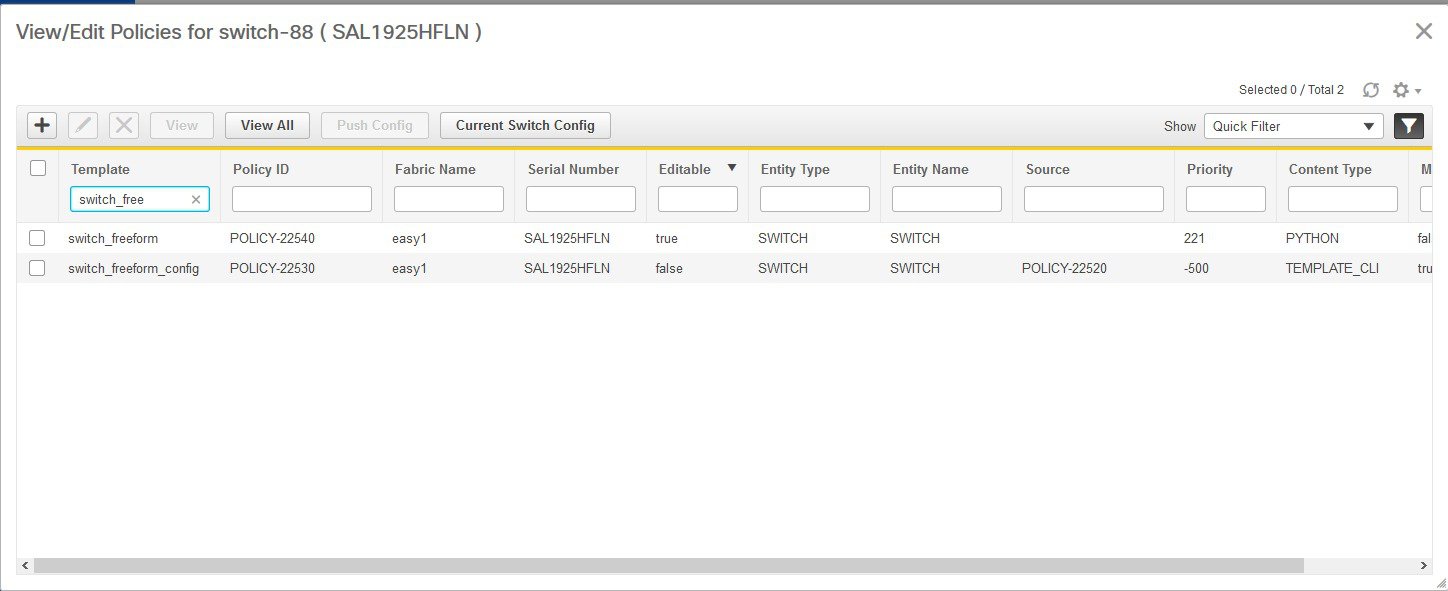Check the switch_freeform_config row checkbox
The width and height of the screenshot is (1448, 591).
point(37,268)
